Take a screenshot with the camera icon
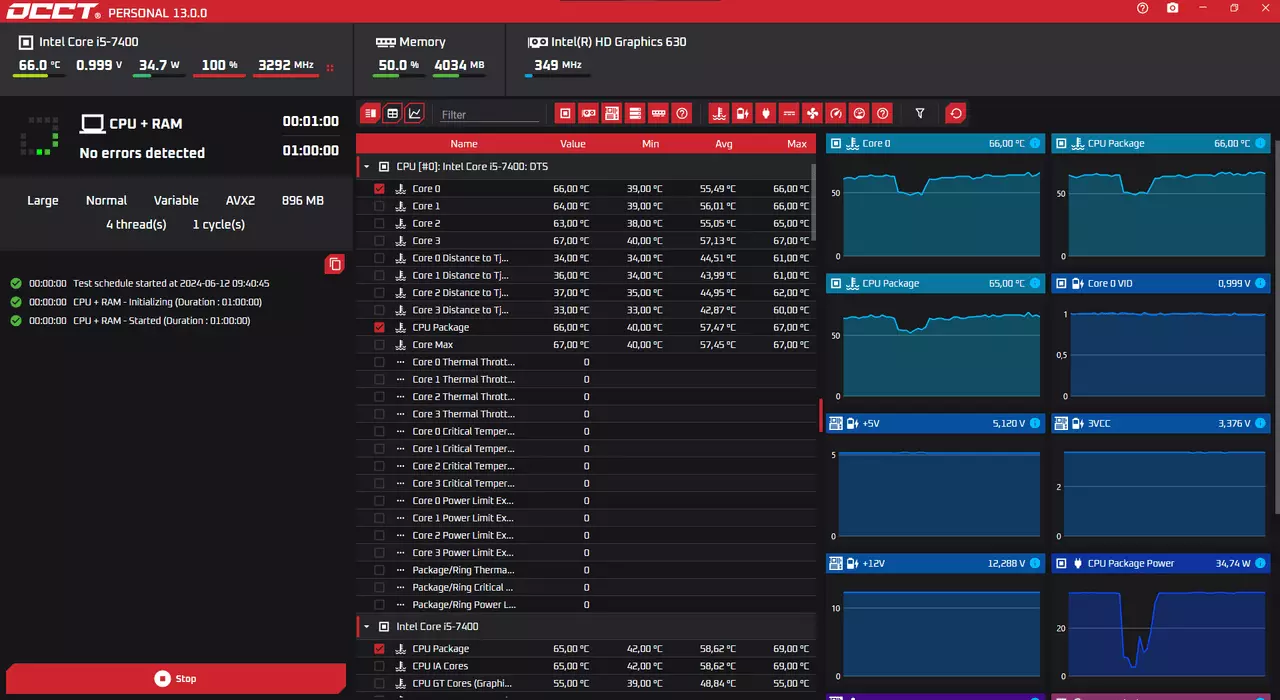This screenshot has height=700, width=1280. pos(1173,8)
